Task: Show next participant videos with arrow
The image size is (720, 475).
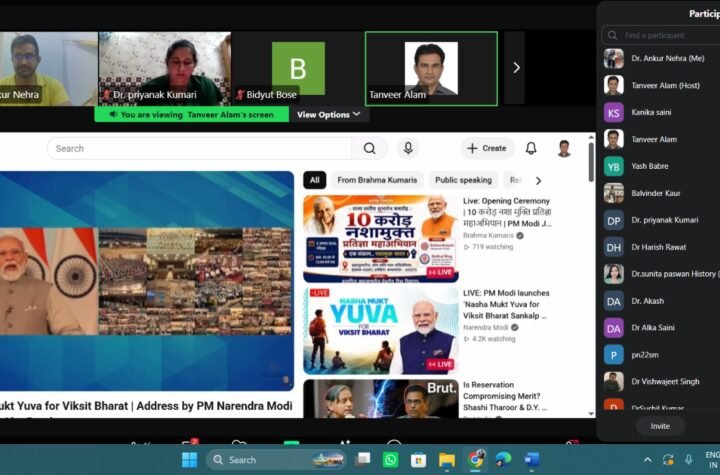Action: point(516,68)
